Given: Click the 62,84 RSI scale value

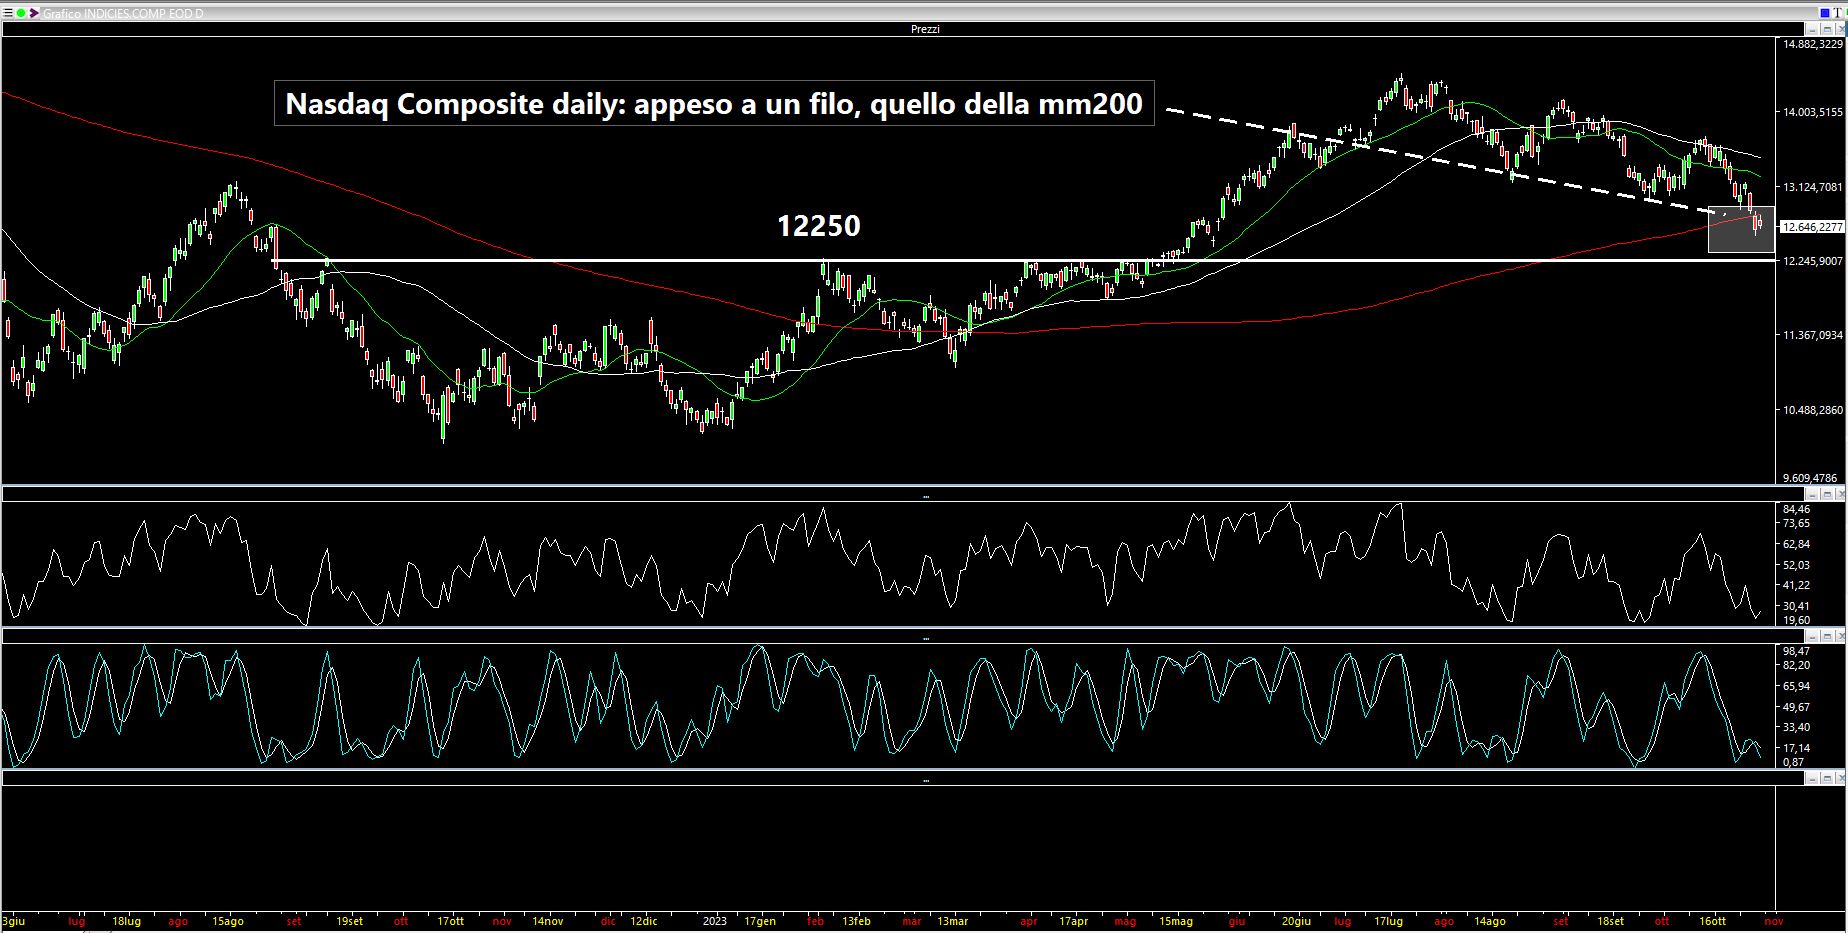Looking at the screenshot, I should click(1796, 544).
